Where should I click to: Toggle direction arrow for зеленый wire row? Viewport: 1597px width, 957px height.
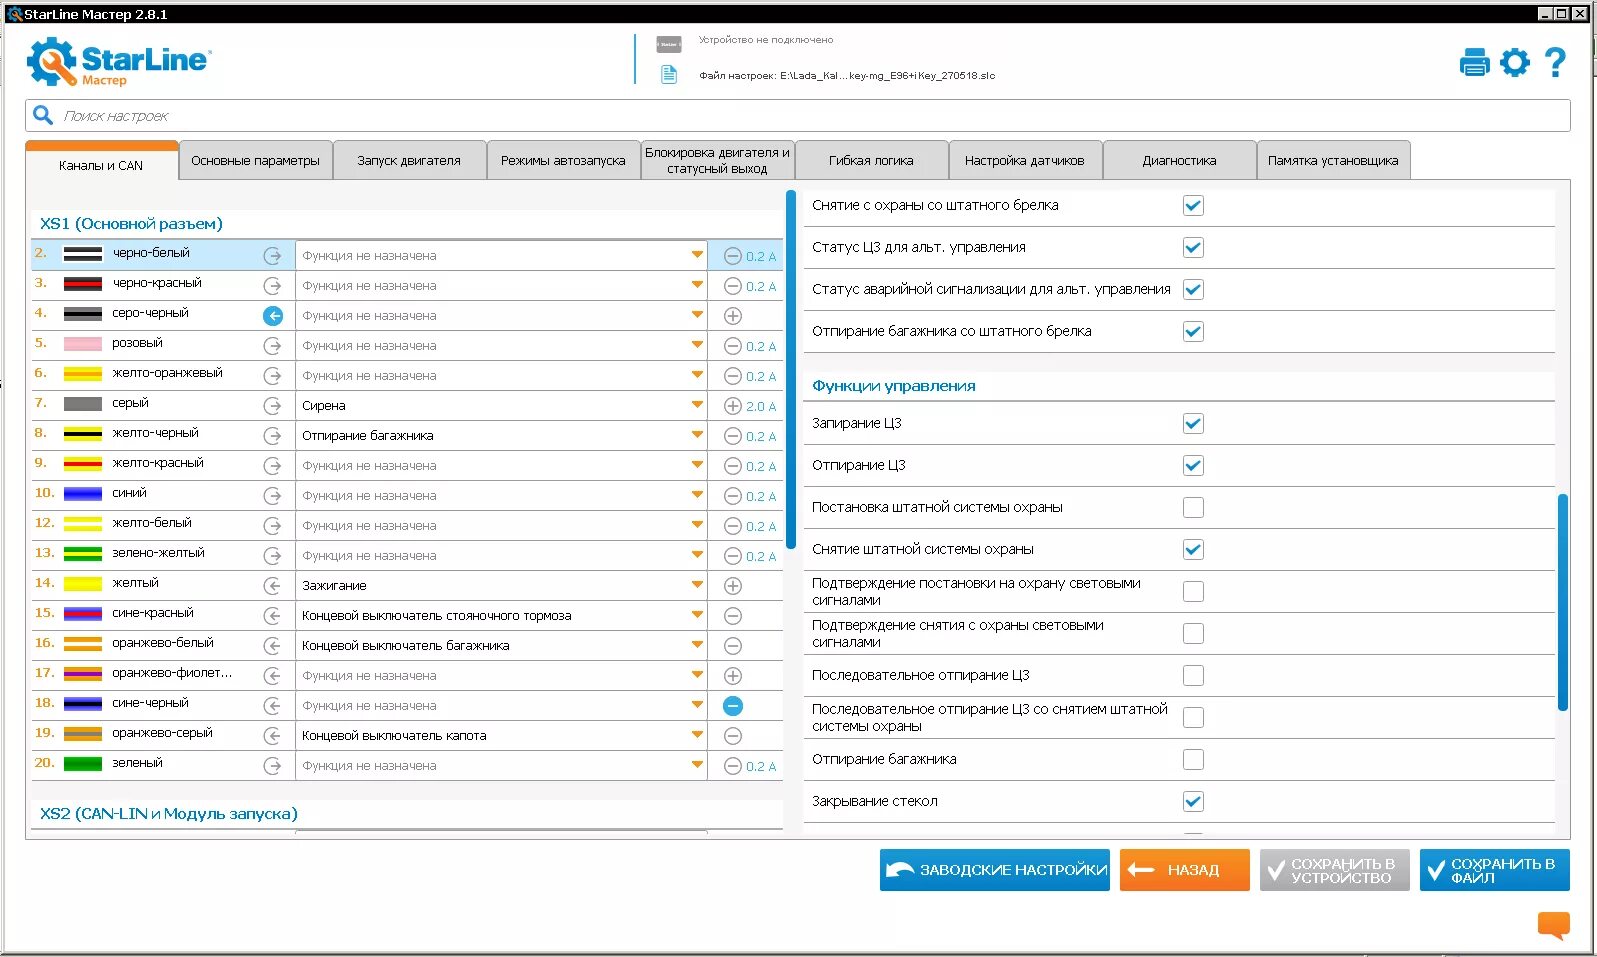273,766
